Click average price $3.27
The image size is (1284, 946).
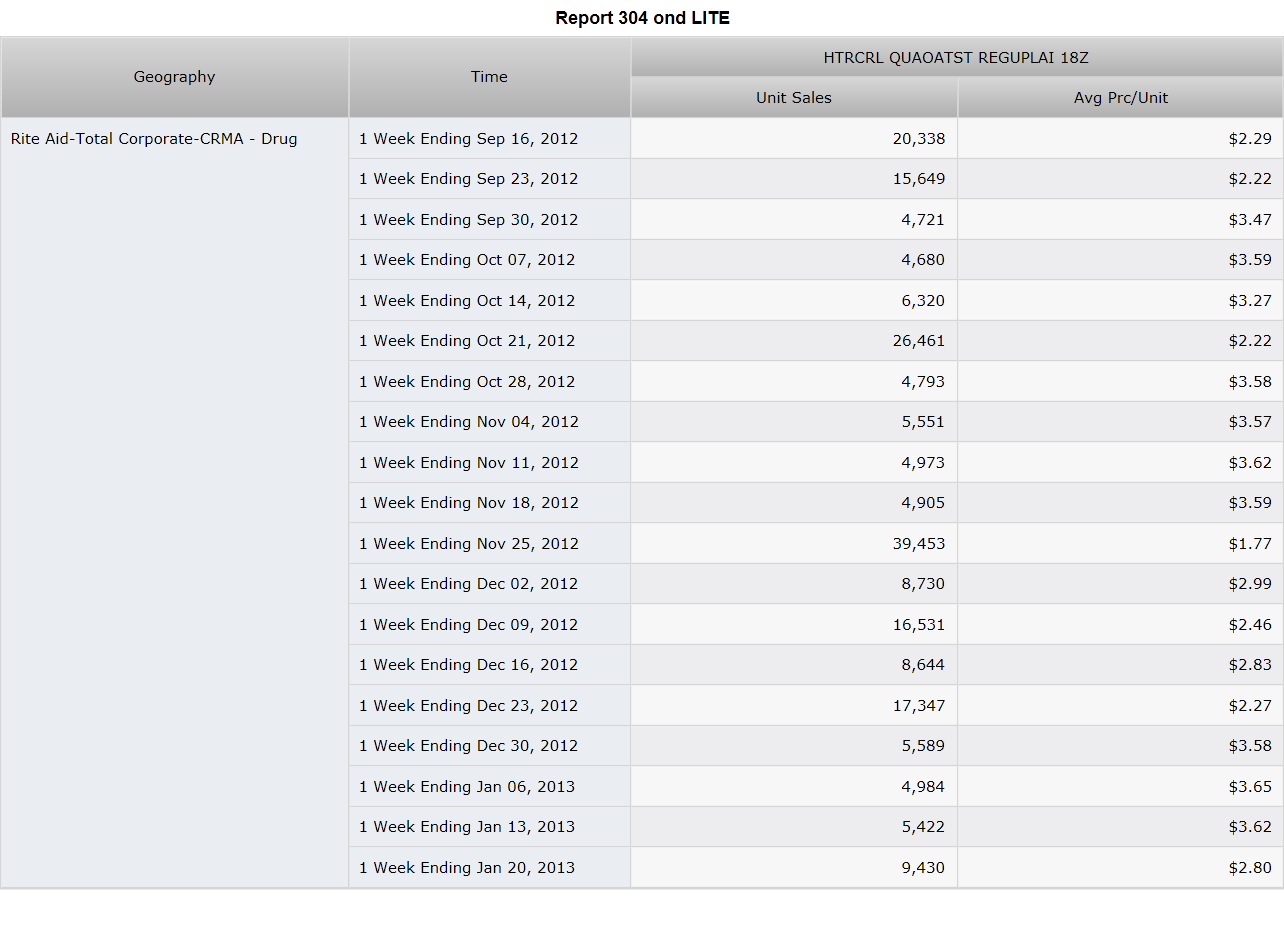(x=1120, y=300)
